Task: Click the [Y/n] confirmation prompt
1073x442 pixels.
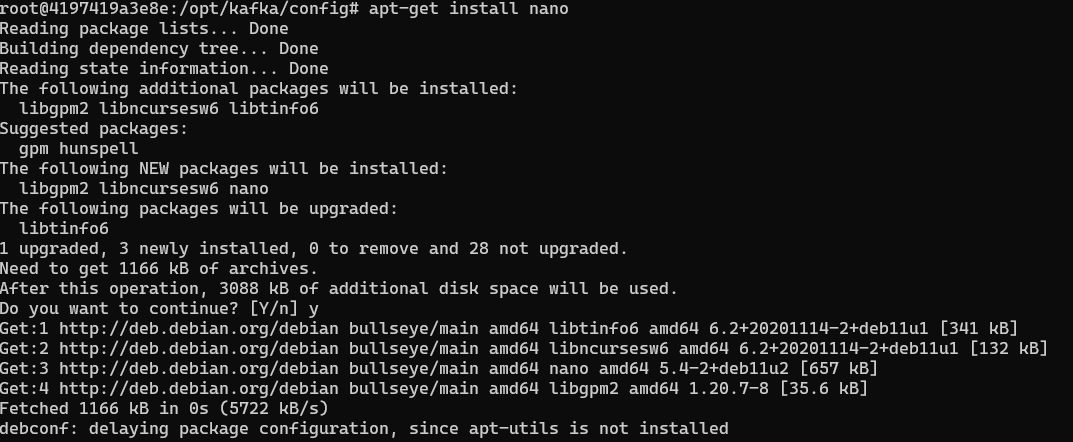Action: [274, 309]
